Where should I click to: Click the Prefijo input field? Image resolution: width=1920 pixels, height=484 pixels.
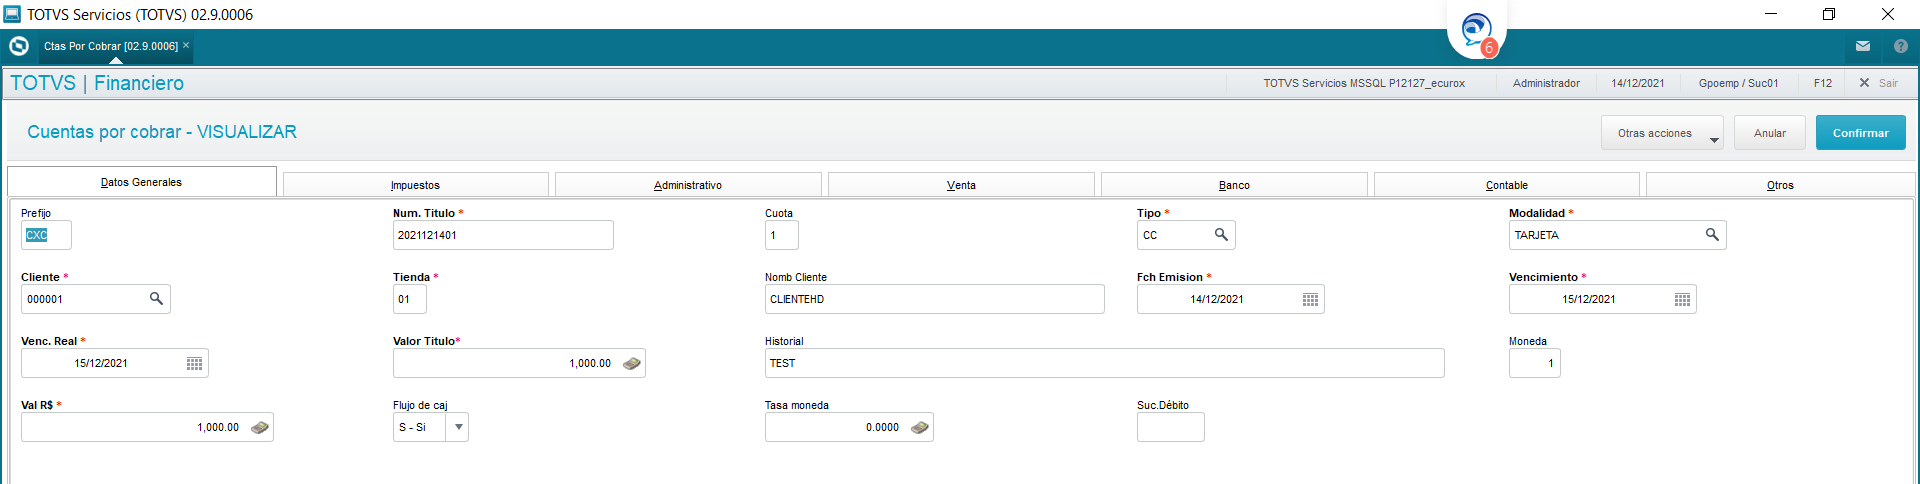(46, 235)
